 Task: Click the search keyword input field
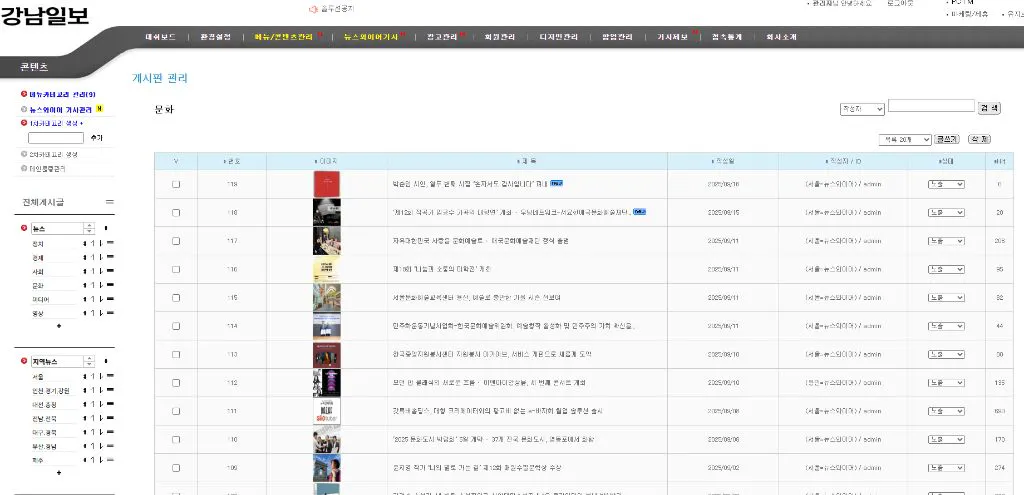click(931, 106)
